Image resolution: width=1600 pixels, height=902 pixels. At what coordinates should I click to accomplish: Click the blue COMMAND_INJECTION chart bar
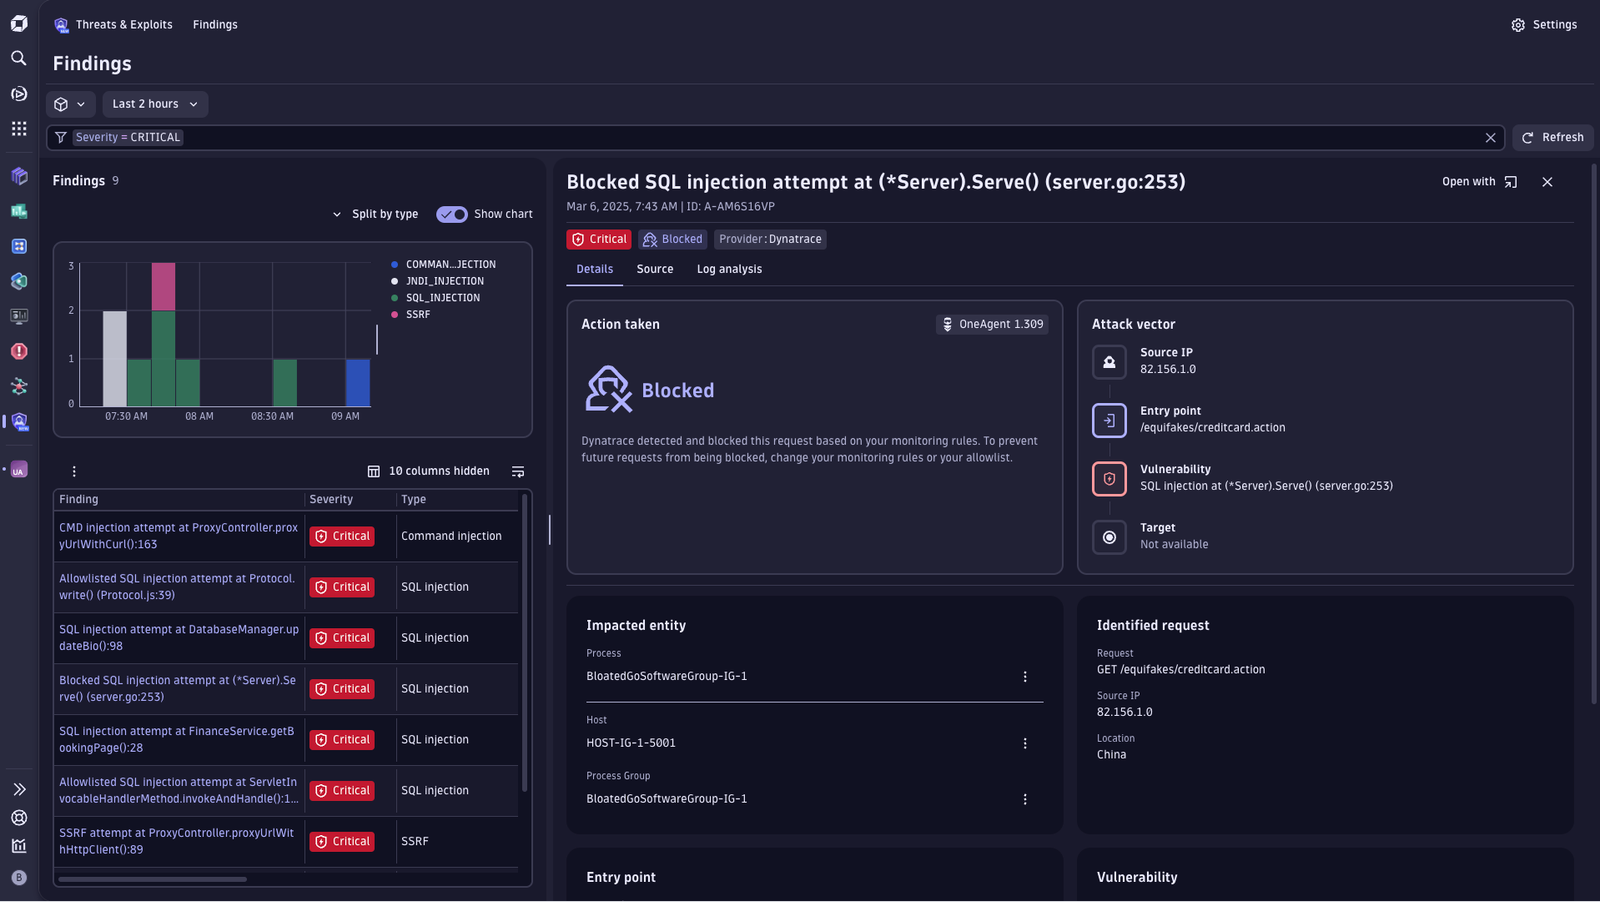(358, 383)
